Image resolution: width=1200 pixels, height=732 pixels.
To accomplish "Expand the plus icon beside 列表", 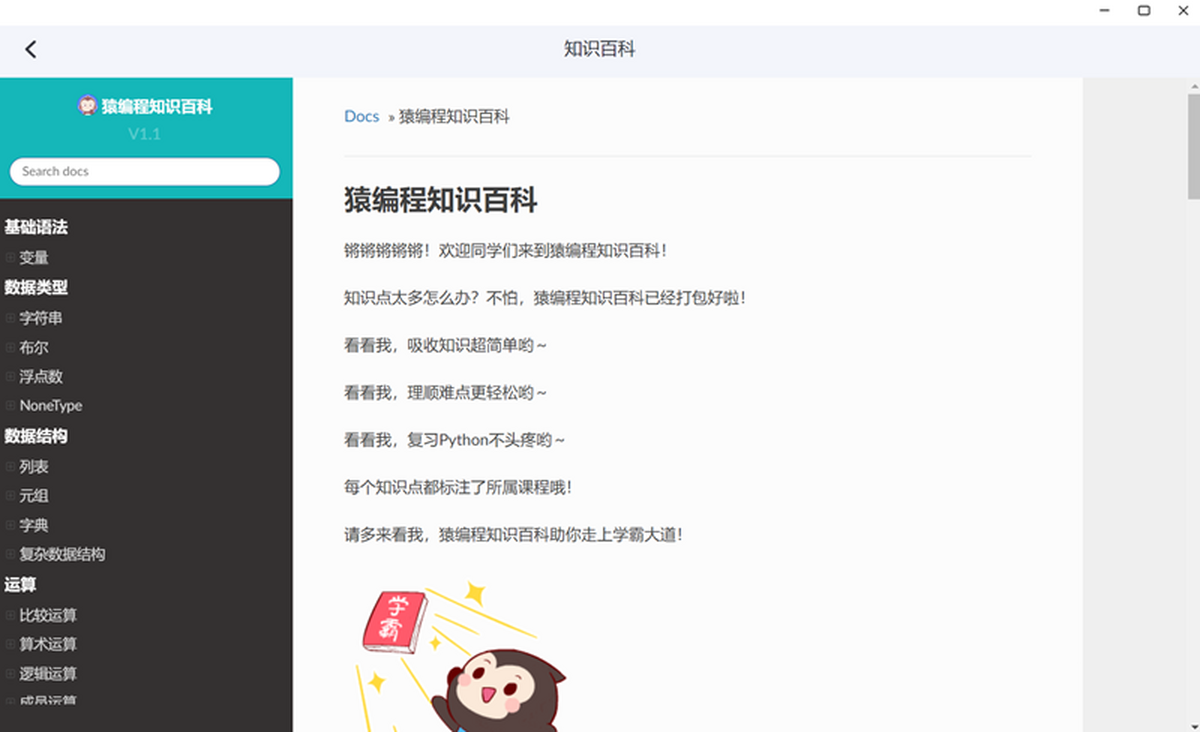I will (10, 467).
